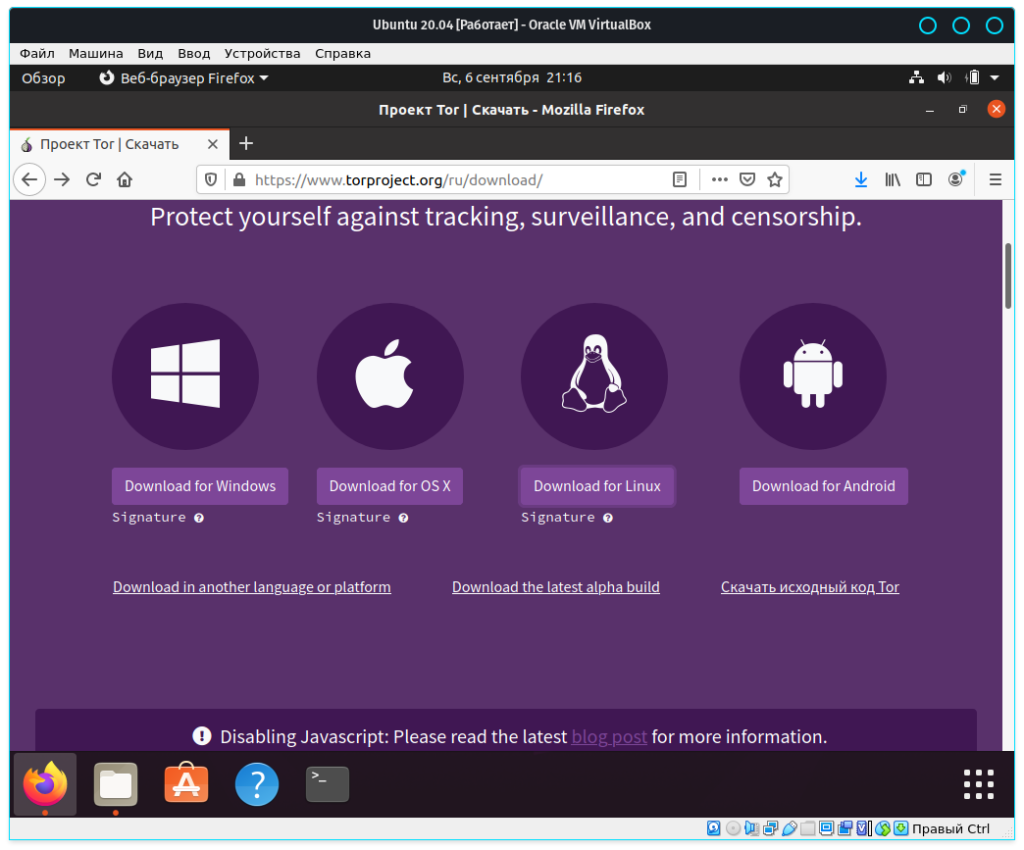Show sidebars using the toolbar icon
The image size is (1024, 850).
click(924, 180)
